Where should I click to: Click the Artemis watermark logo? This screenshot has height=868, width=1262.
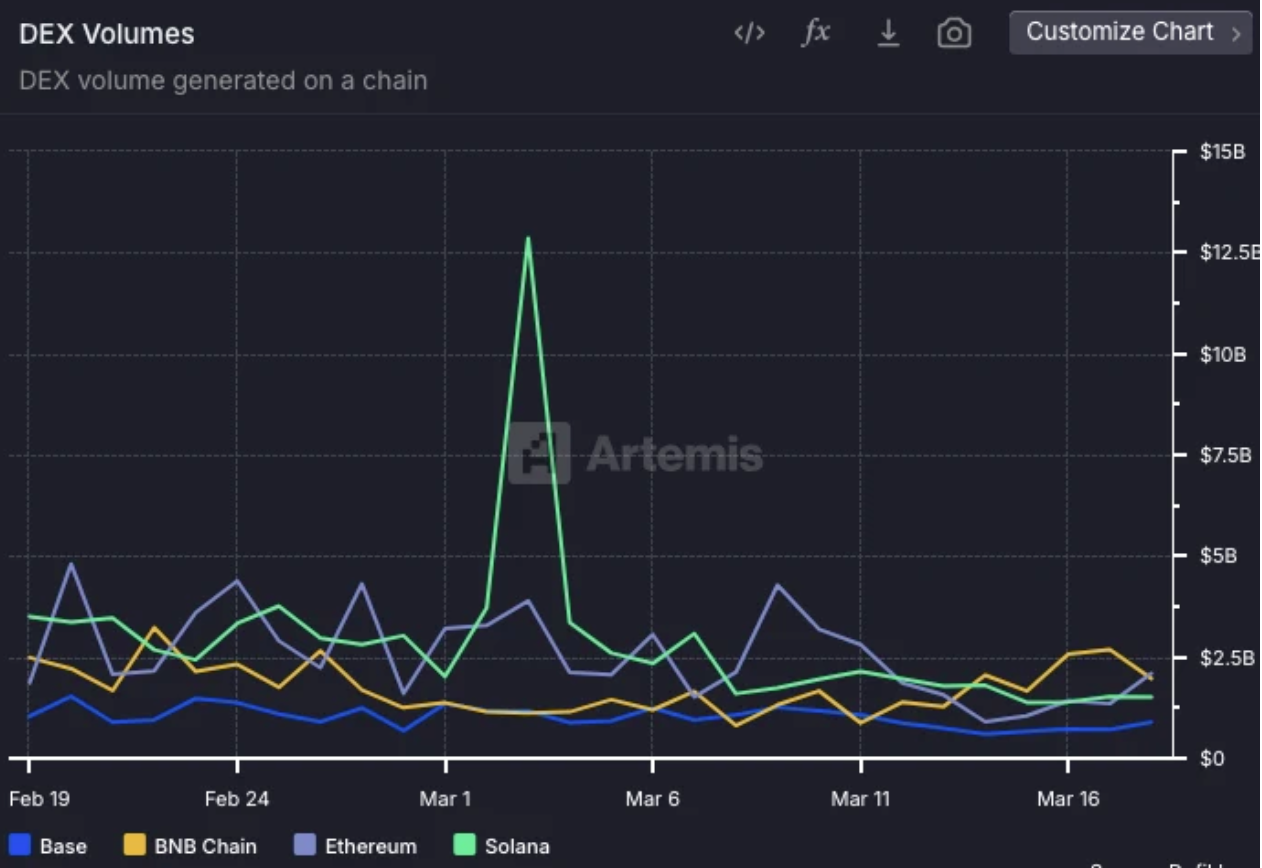pyautogui.click(x=539, y=453)
